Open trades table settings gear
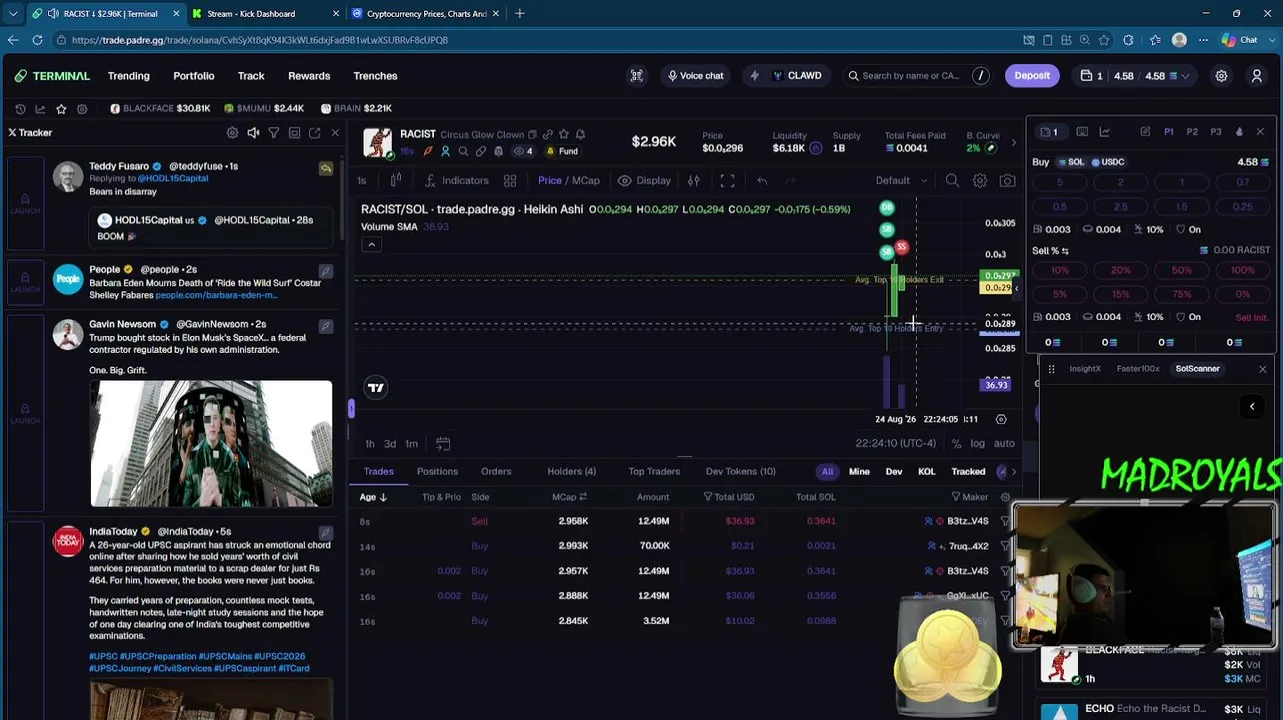Viewport: 1283px width, 720px height. (1005, 497)
